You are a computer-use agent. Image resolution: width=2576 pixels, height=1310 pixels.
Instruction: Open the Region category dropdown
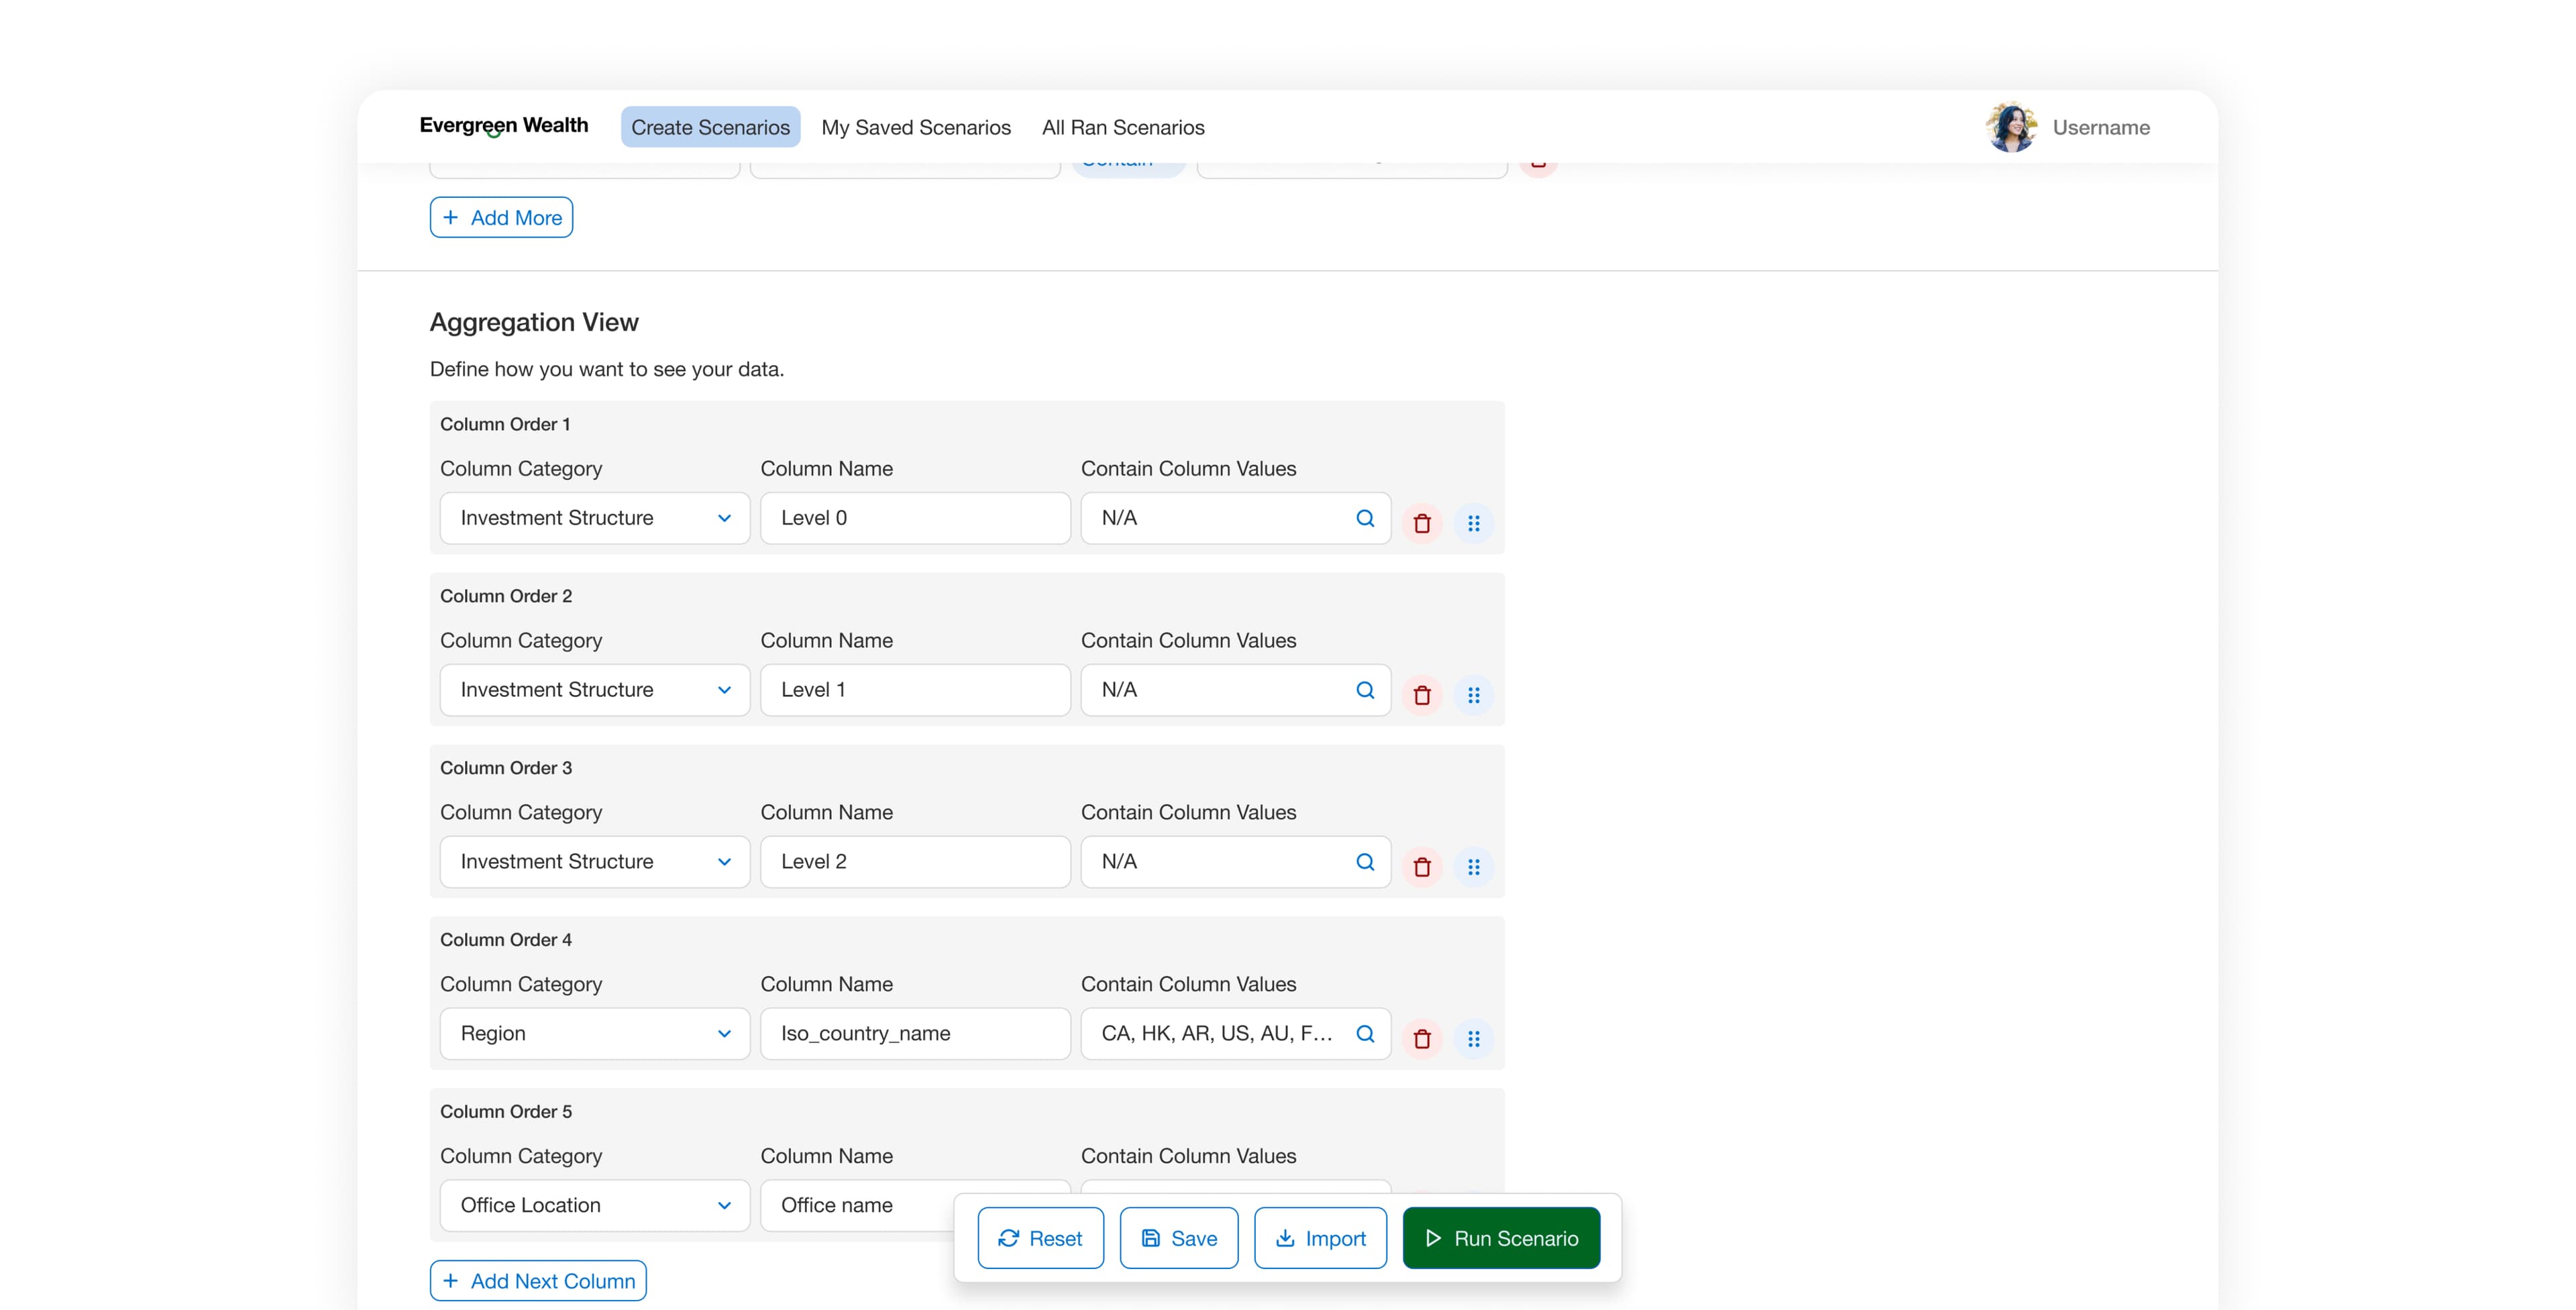click(595, 1034)
